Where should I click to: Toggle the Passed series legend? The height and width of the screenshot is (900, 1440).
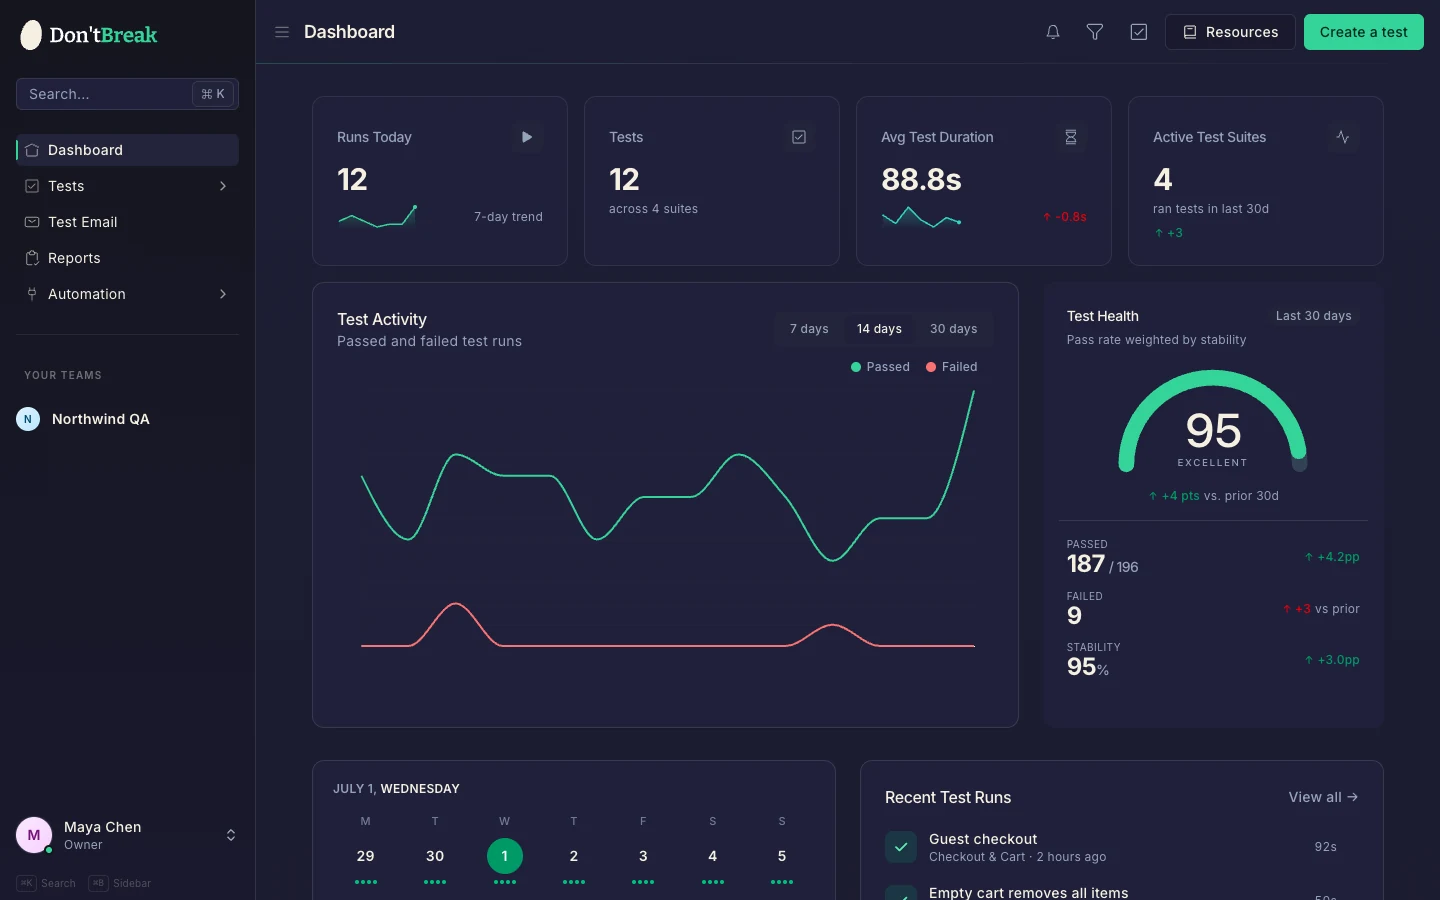(x=880, y=367)
